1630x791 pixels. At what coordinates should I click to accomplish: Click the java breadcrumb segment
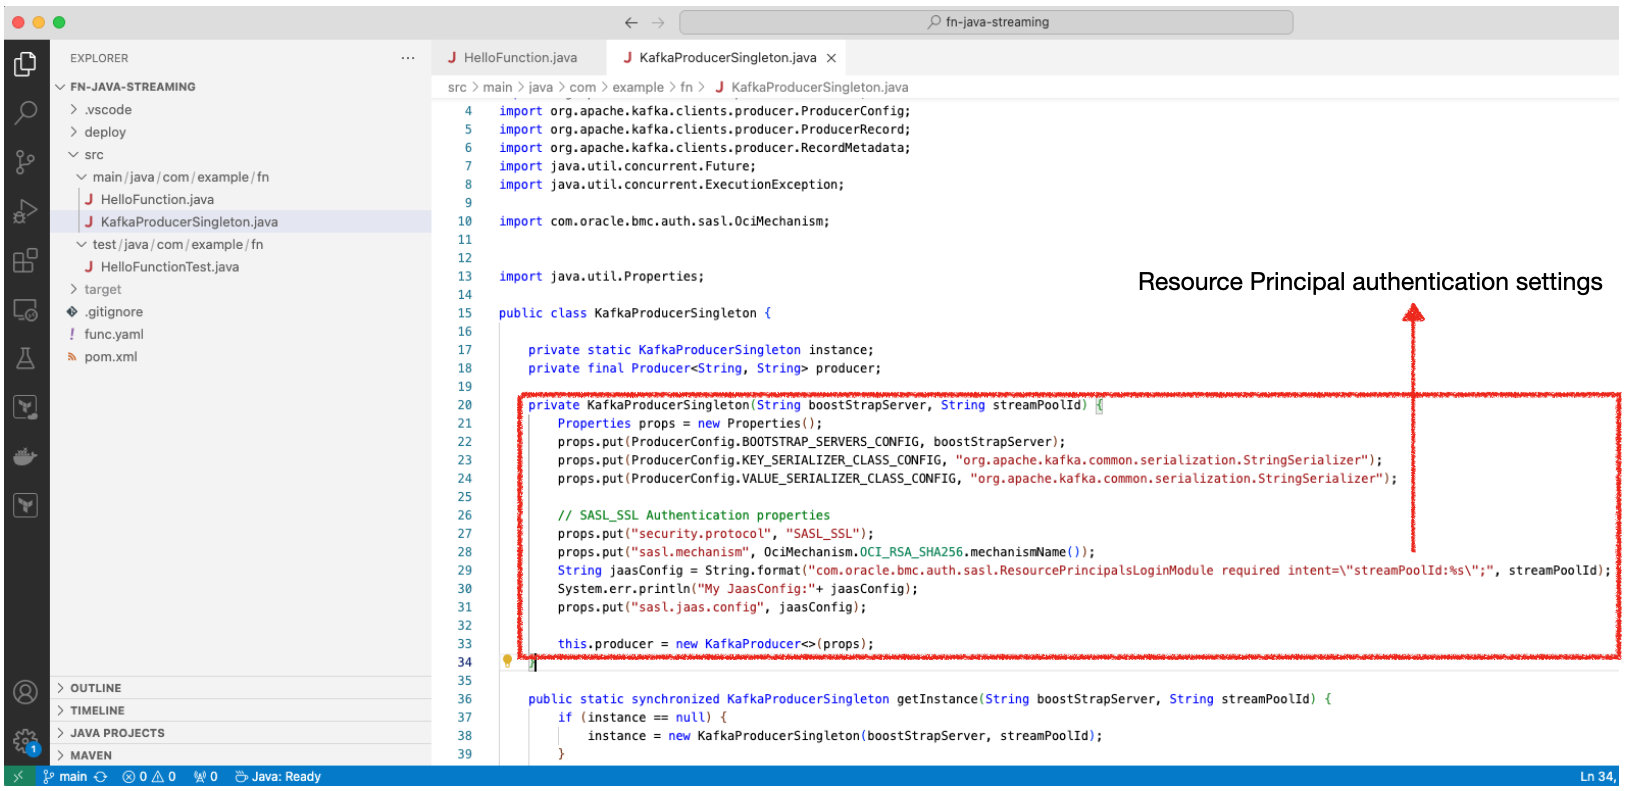tap(540, 88)
